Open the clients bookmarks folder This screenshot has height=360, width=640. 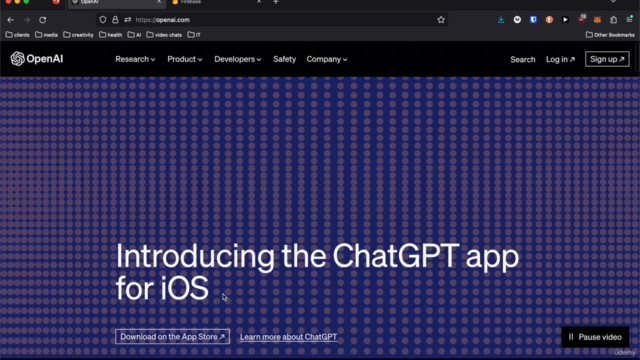point(18,35)
